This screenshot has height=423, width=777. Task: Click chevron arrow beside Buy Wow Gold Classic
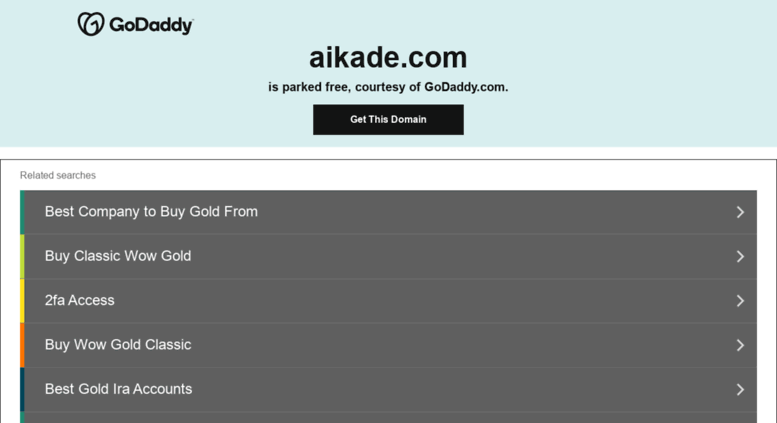pyautogui.click(x=740, y=345)
